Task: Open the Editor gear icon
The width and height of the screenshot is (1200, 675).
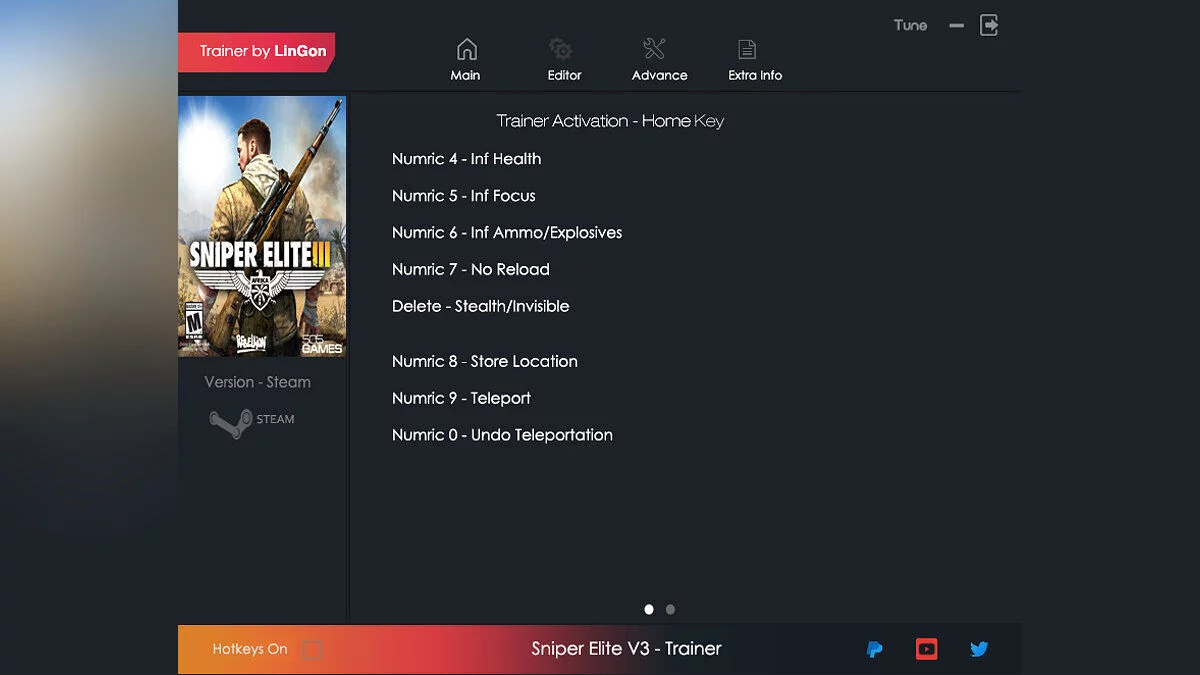Action: [x=561, y=49]
